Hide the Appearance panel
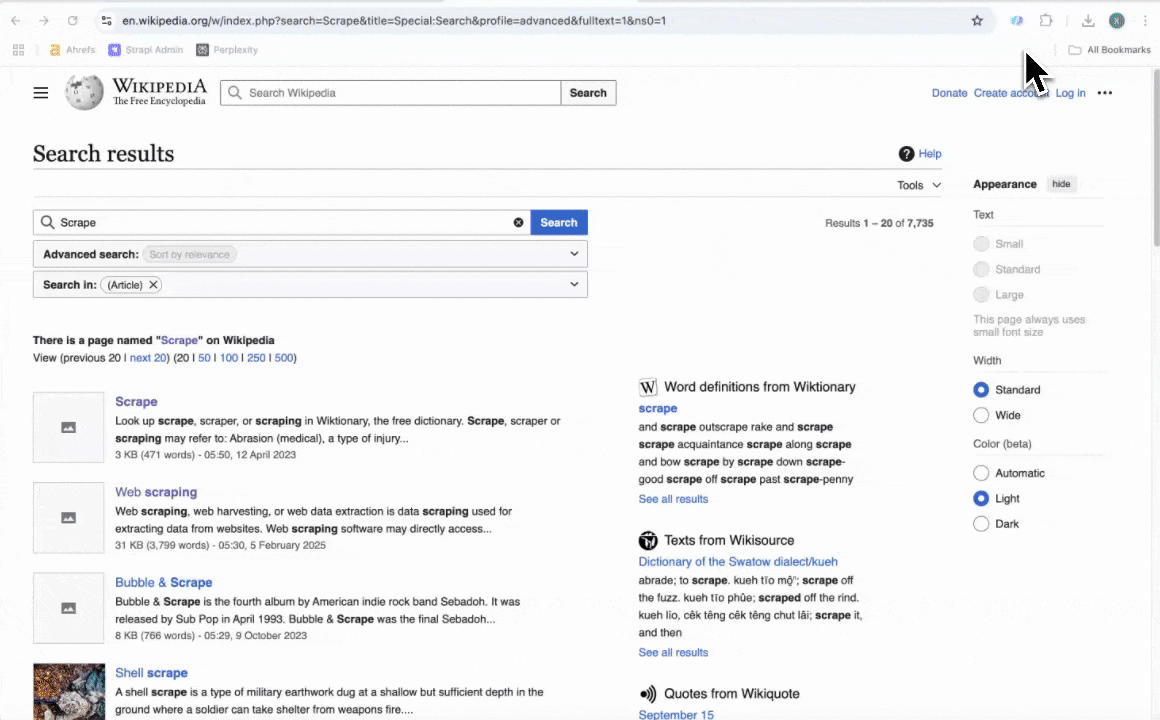The width and height of the screenshot is (1160, 720). (1061, 184)
